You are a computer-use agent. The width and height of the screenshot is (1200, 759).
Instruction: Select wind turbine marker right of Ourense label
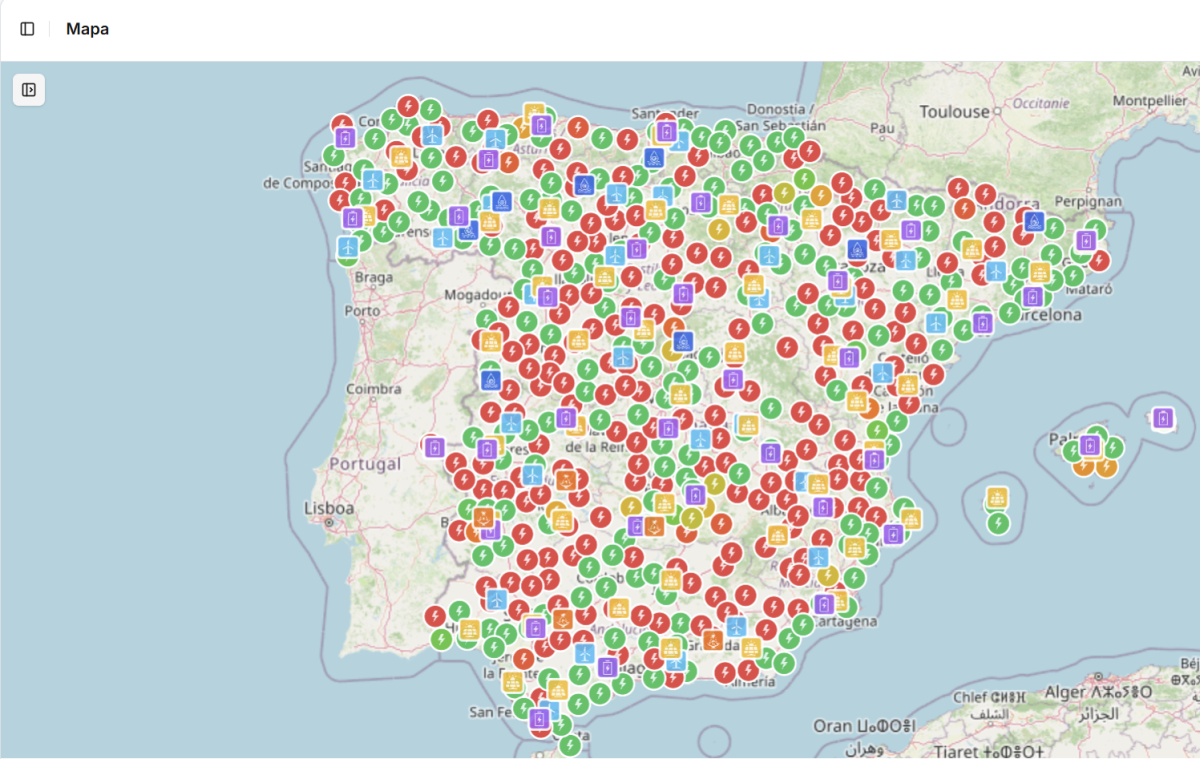(x=443, y=238)
